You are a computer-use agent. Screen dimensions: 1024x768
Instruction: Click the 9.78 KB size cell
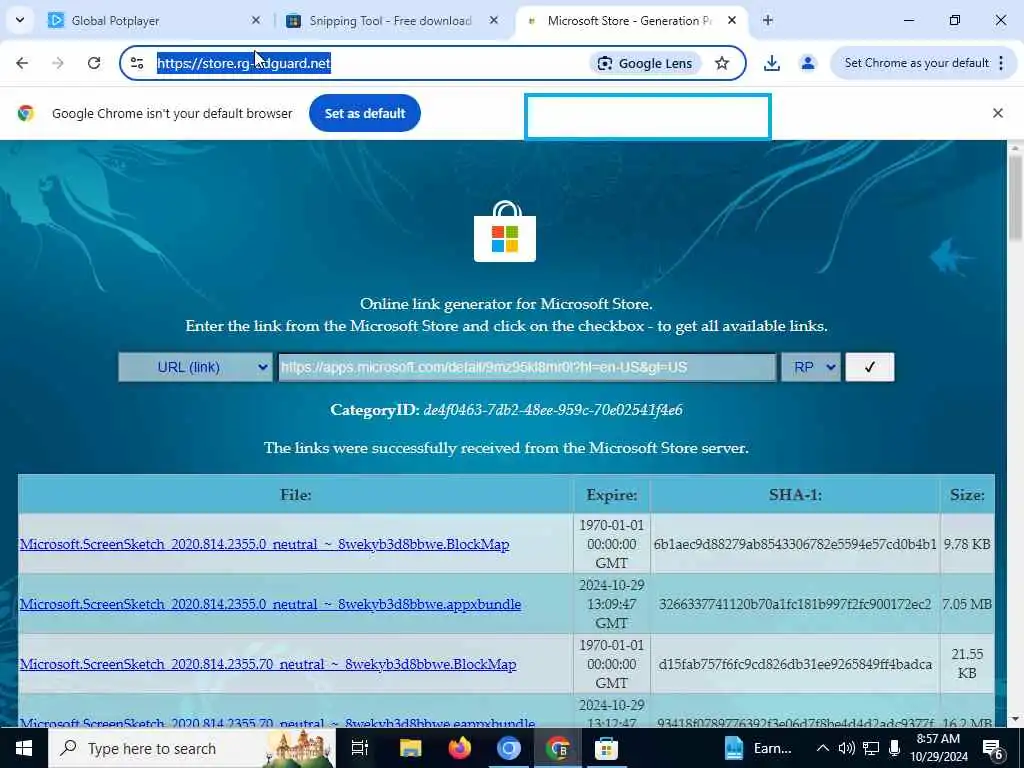[967, 544]
